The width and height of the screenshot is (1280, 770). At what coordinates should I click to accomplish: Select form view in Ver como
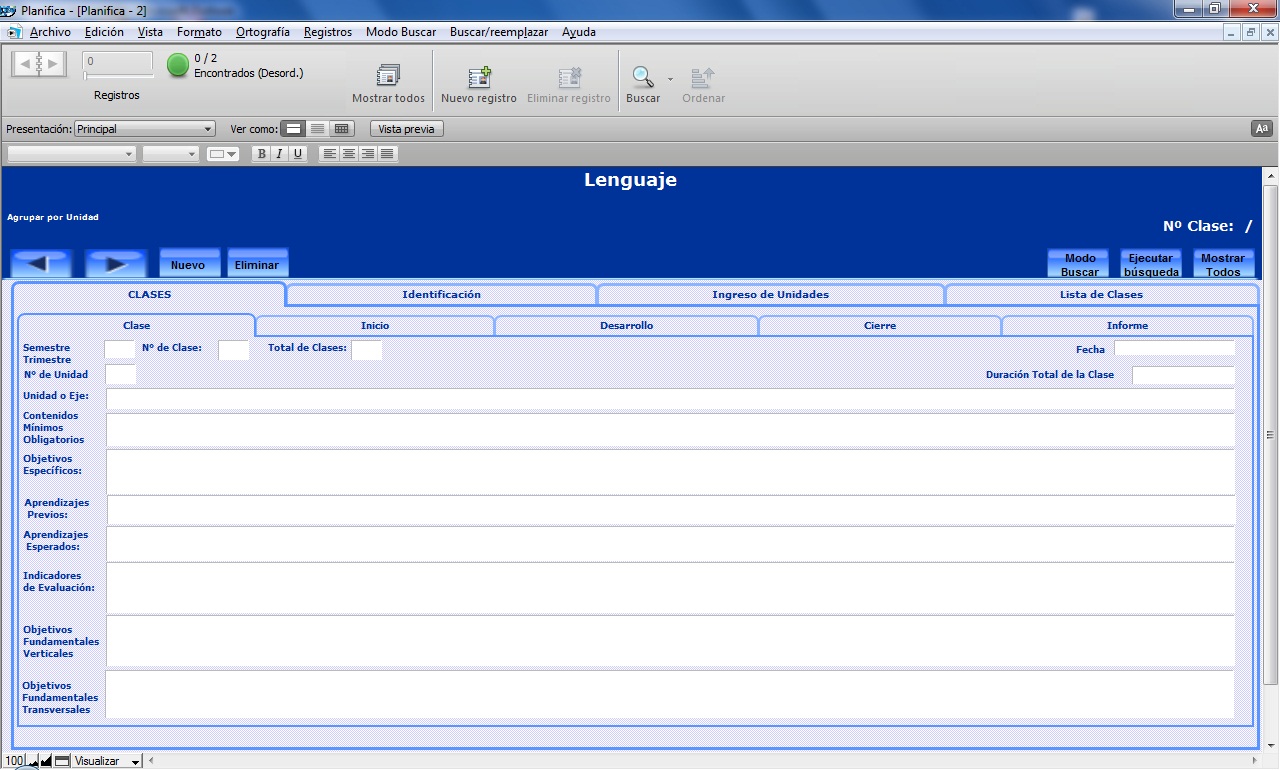pyautogui.click(x=293, y=129)
